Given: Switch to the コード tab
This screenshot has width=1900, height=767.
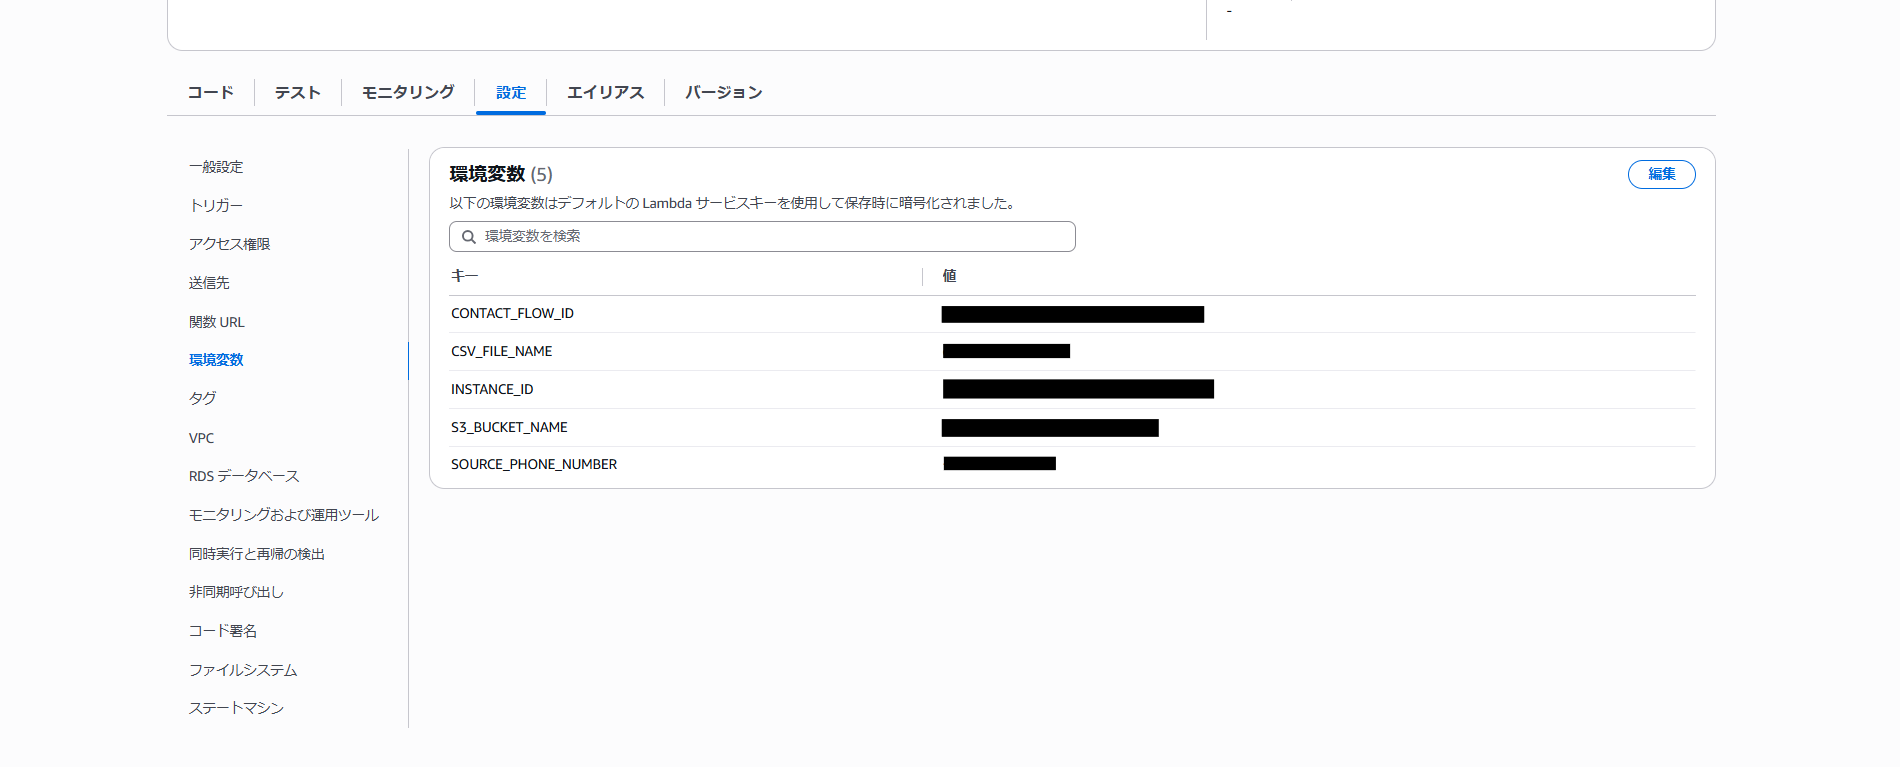Looking at the screenshot, I should 210,93.
